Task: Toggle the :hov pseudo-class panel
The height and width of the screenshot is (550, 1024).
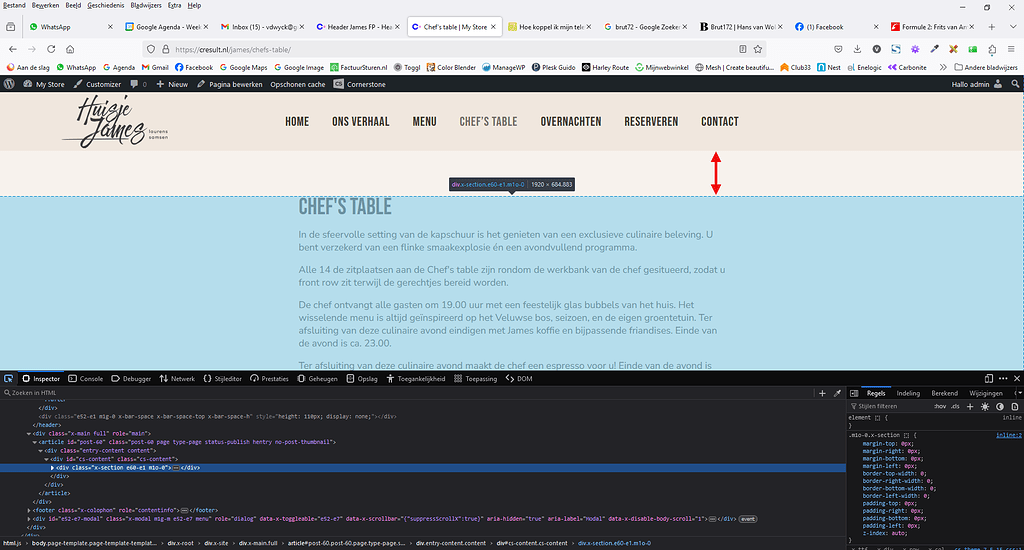Action: (939, 407)
